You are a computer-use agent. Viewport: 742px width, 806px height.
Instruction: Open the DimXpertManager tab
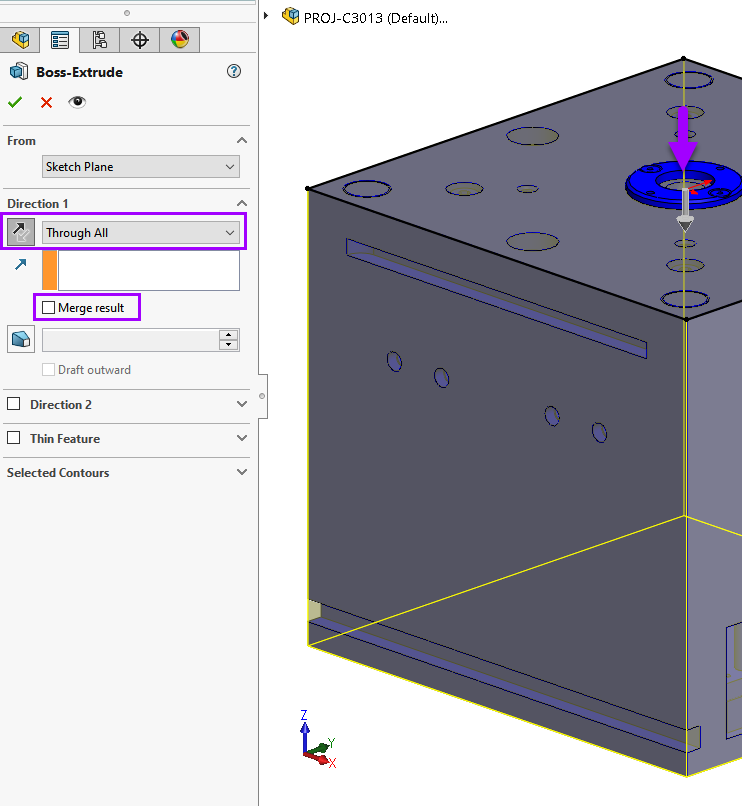pyautogui.click(x=140, y=40)
